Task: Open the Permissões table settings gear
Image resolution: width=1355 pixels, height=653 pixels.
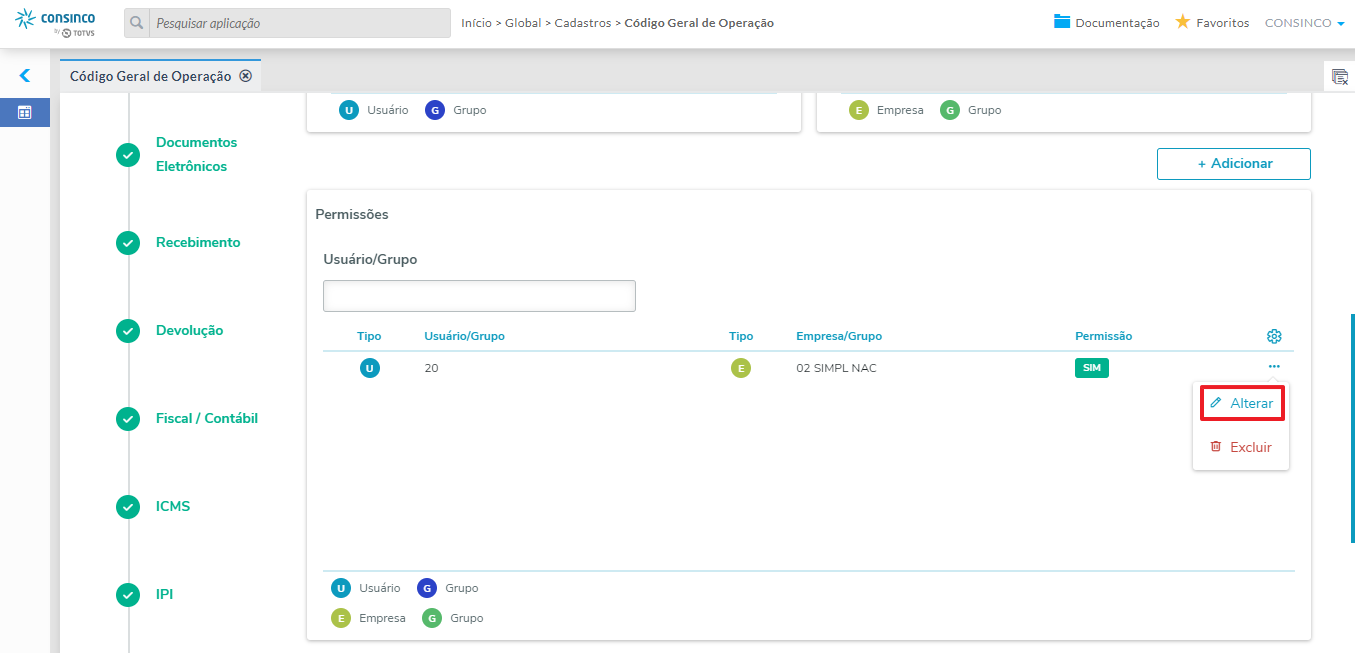Action: coord(1274,336)
